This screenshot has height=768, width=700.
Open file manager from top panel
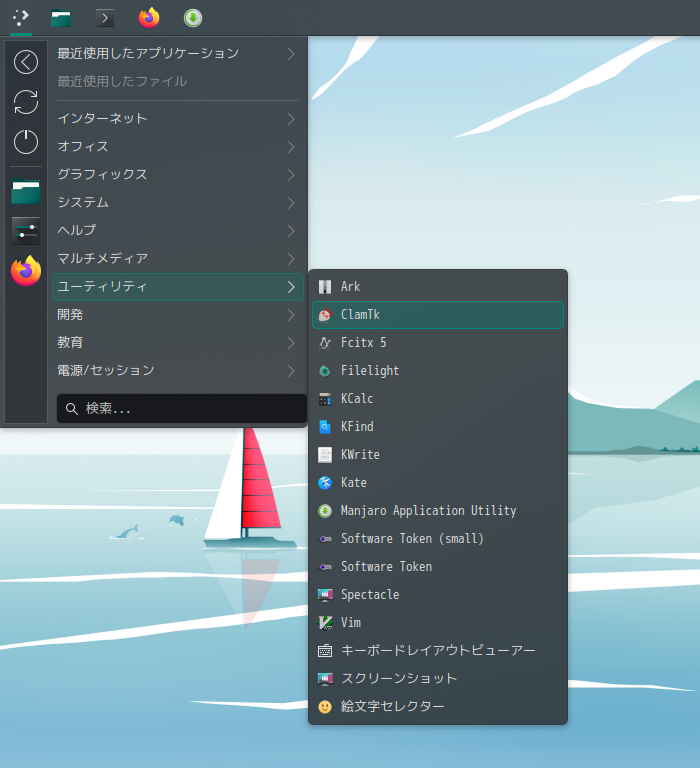pyautogui.click(x=61, y=18)
